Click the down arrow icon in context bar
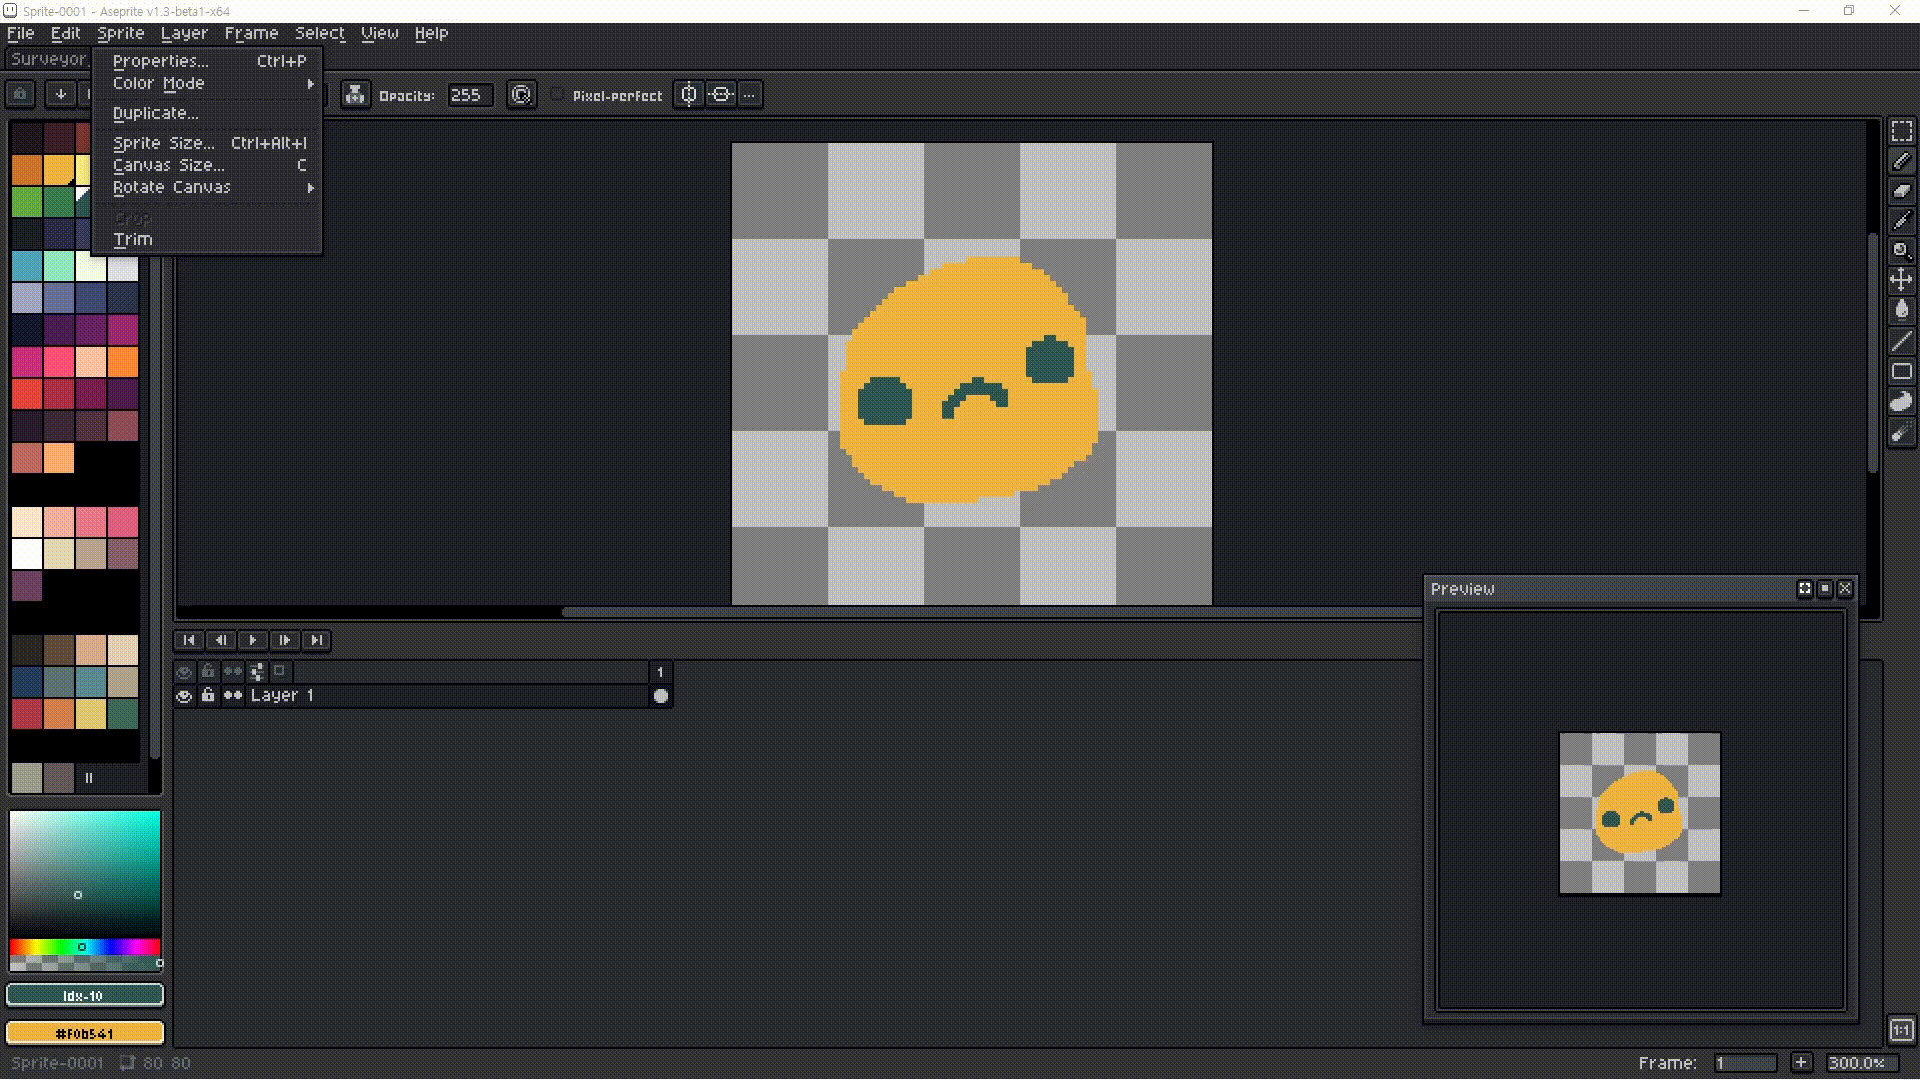Screen dimensions: 1920x1080 [x=61, y=94]
